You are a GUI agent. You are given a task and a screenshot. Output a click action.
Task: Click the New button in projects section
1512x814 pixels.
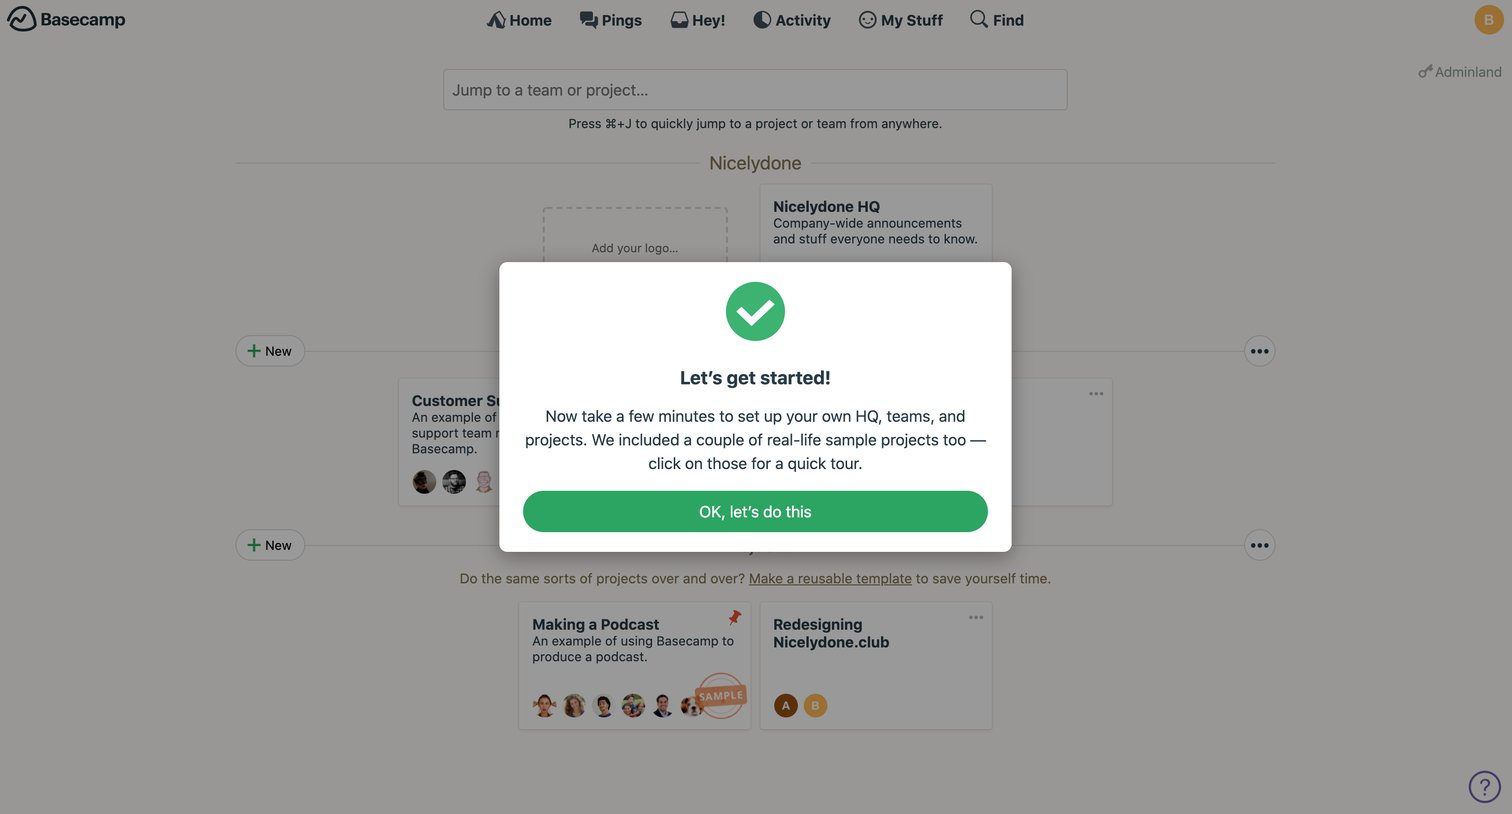(x=270, y=545)
